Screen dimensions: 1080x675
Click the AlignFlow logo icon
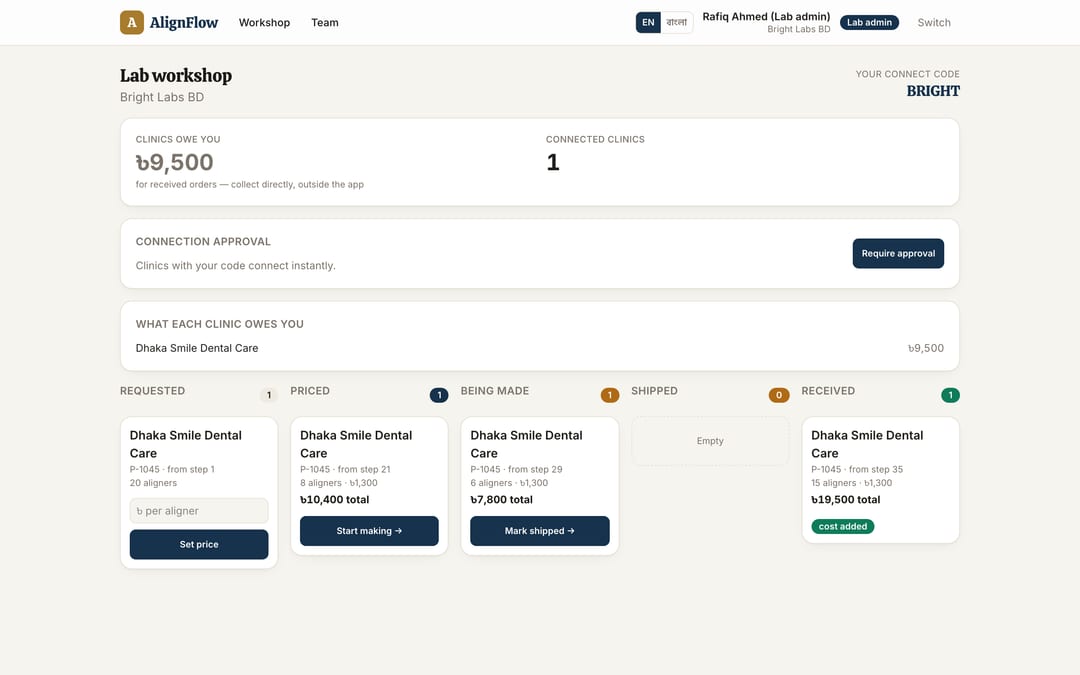click(132, 23)
